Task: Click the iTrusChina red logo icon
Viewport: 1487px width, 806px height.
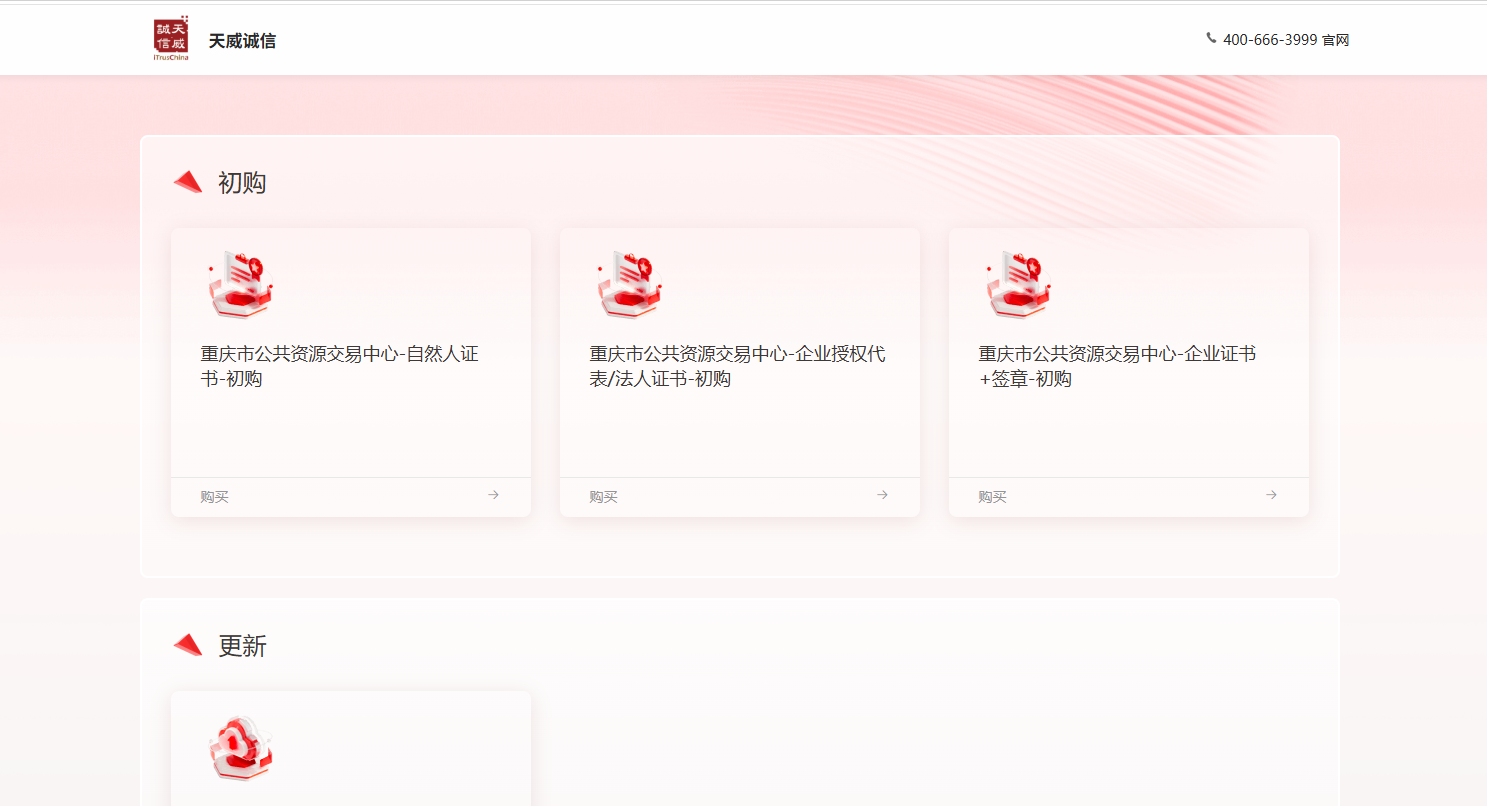Action: tap(171, 39)
